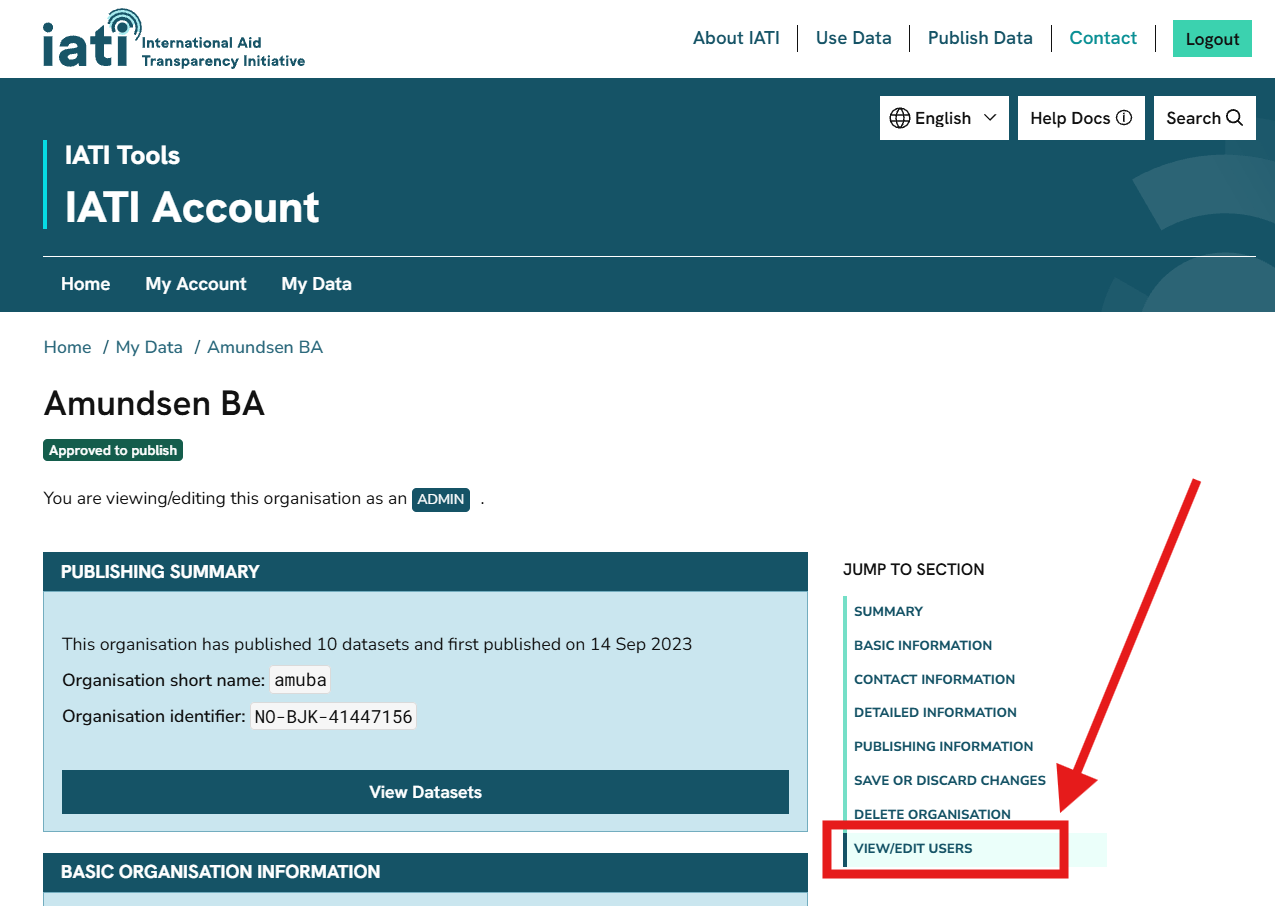The width and height of the screenshot is (1275, 906).
Task: Click the My Data breadcrumb link
Action: 149,347
